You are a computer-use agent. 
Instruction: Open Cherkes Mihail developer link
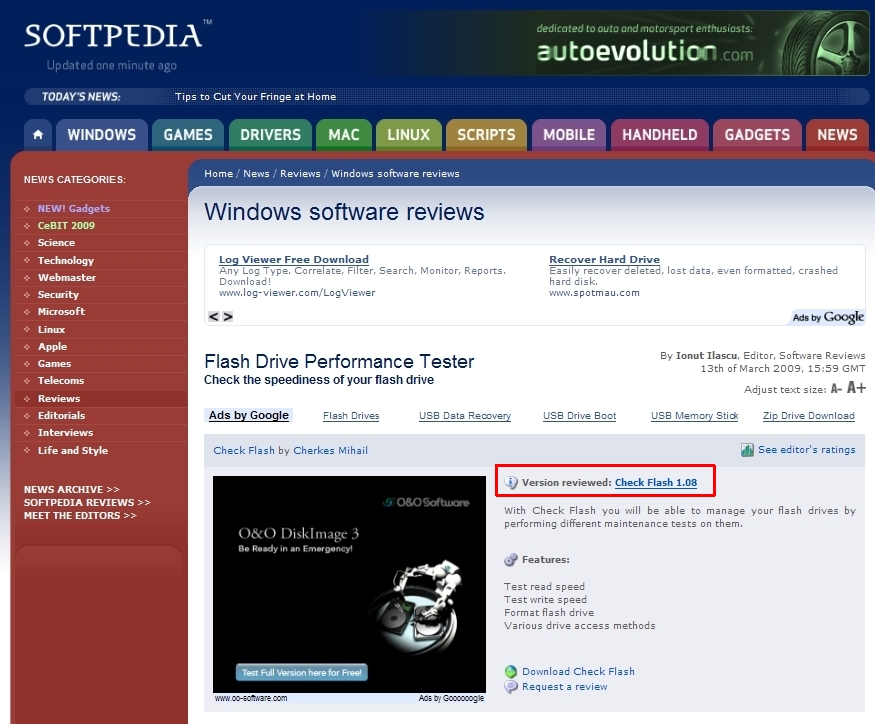[330, 450]
